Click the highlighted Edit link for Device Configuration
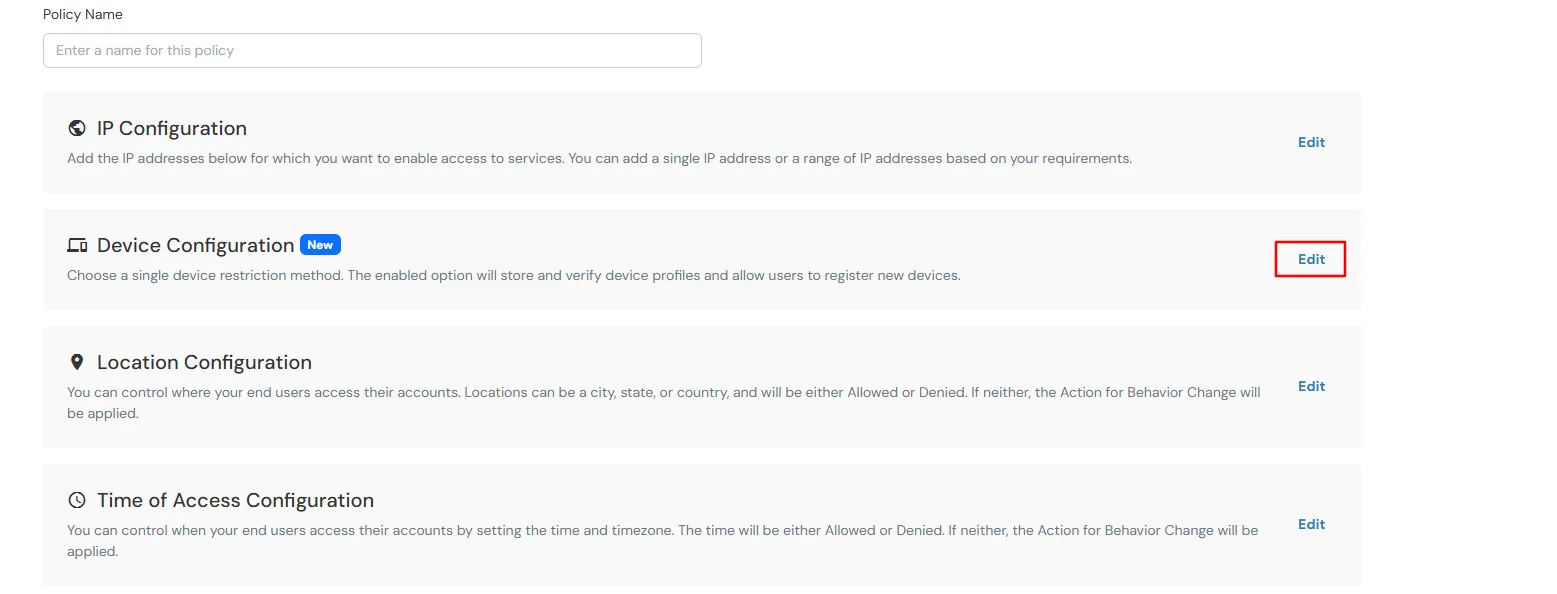 1310,258
